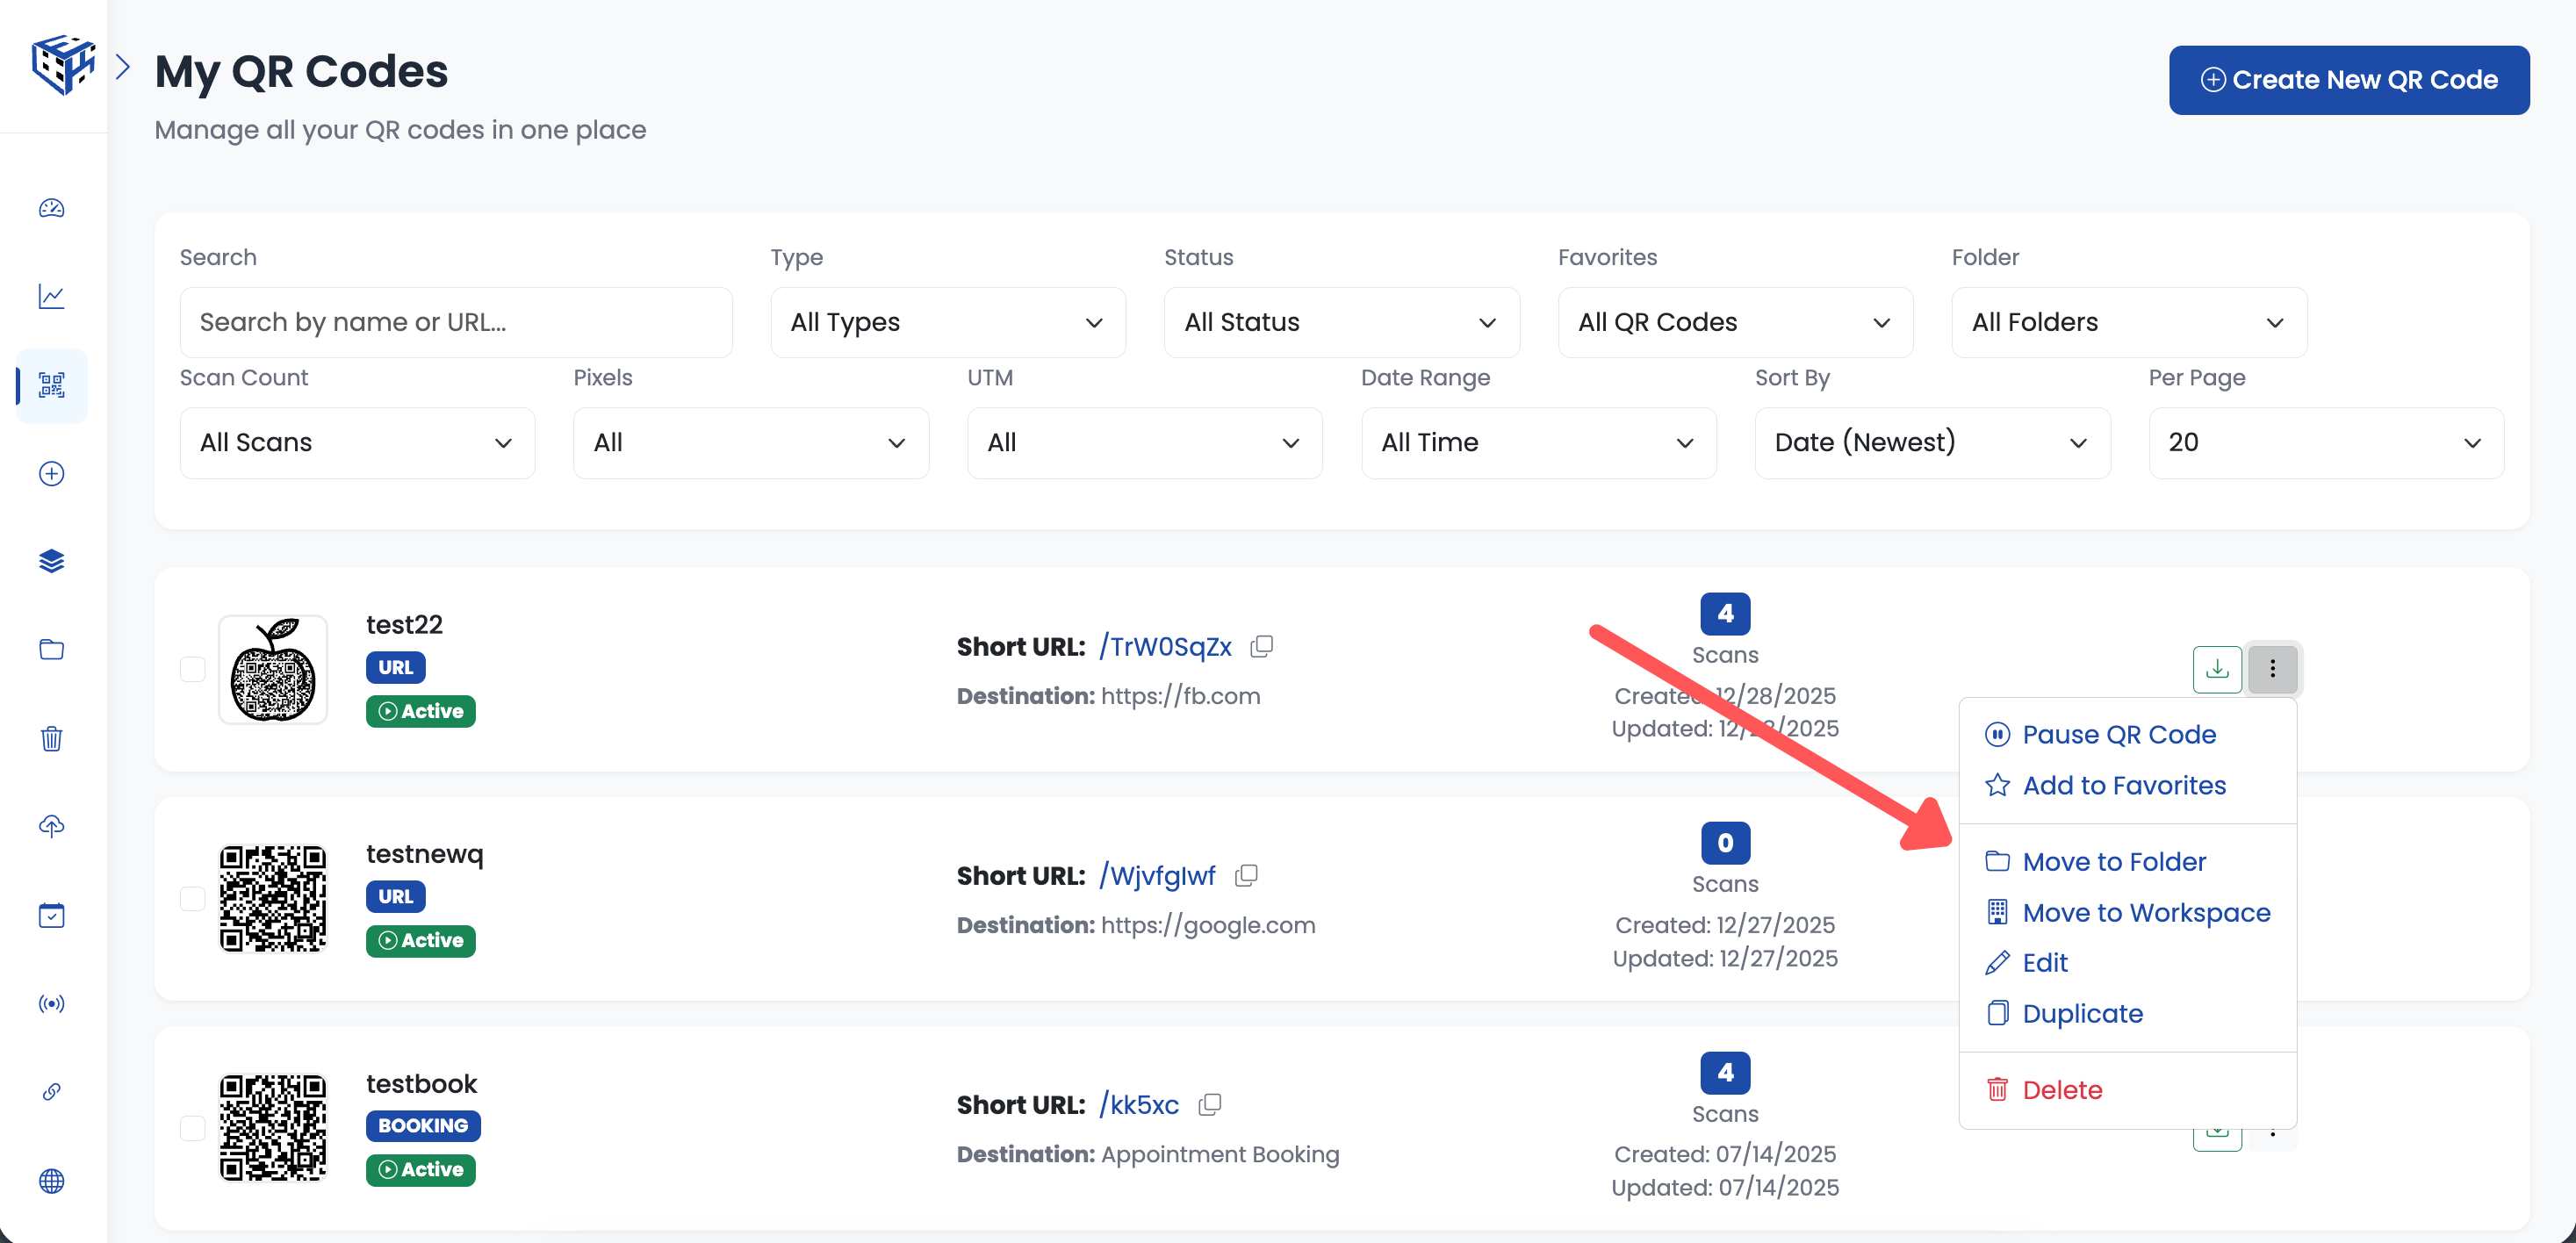Open the Analytics section in the sidebar
Image resolution: width=2576 pixels, height=1243 pixels.
coord(51,296)
